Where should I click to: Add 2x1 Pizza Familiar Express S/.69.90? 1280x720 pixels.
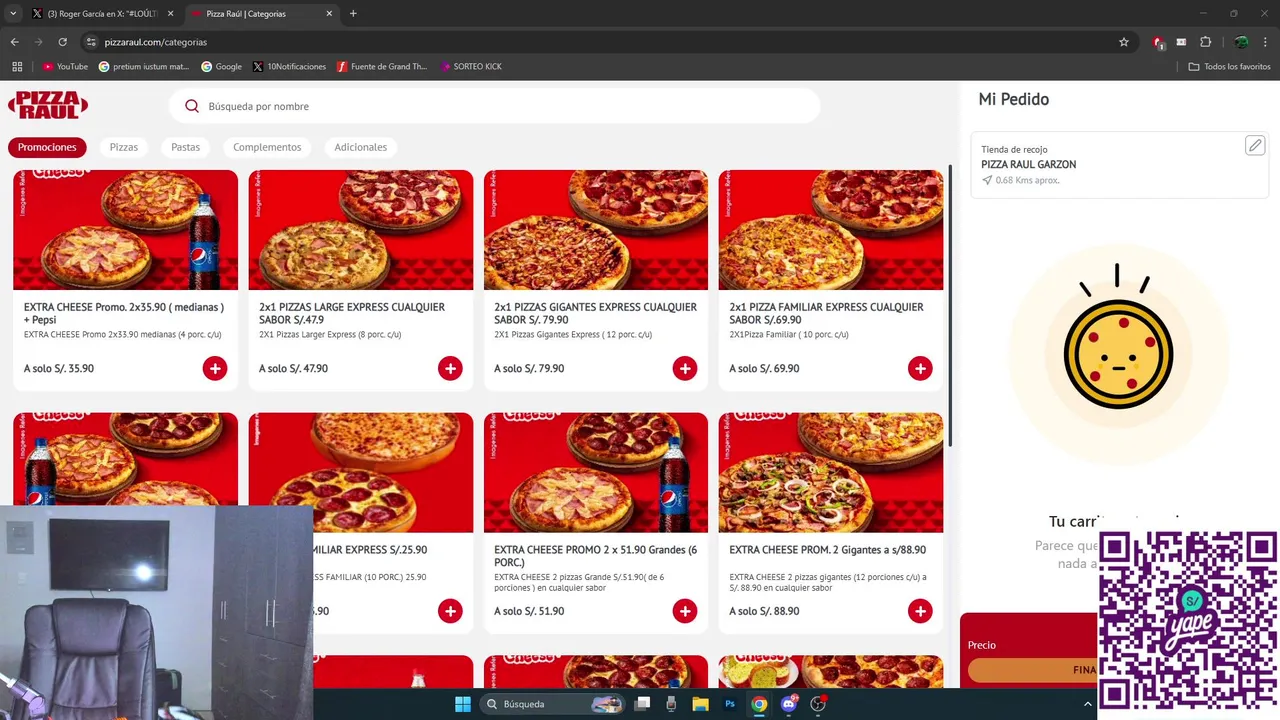(920, 368)
